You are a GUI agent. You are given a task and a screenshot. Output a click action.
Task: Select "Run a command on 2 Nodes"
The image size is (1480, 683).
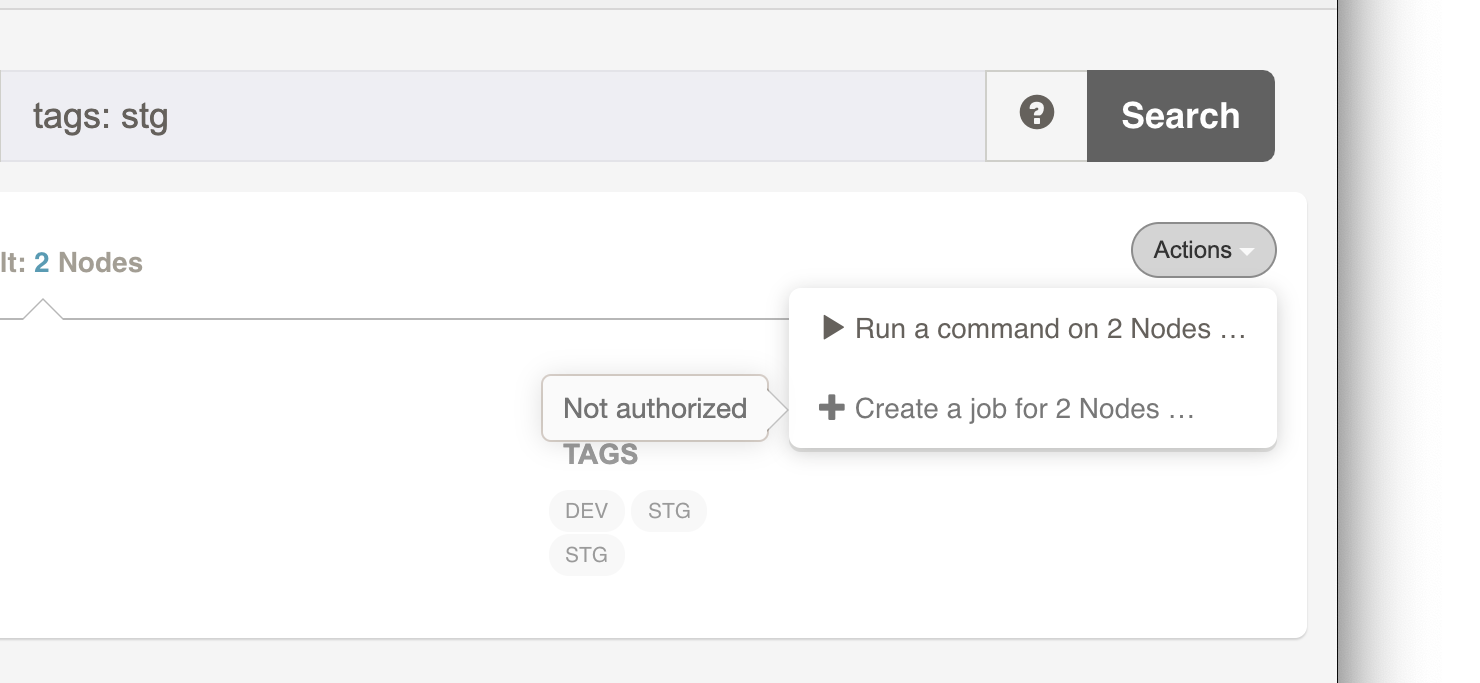pyautogui.click(x=1030, y=329)
